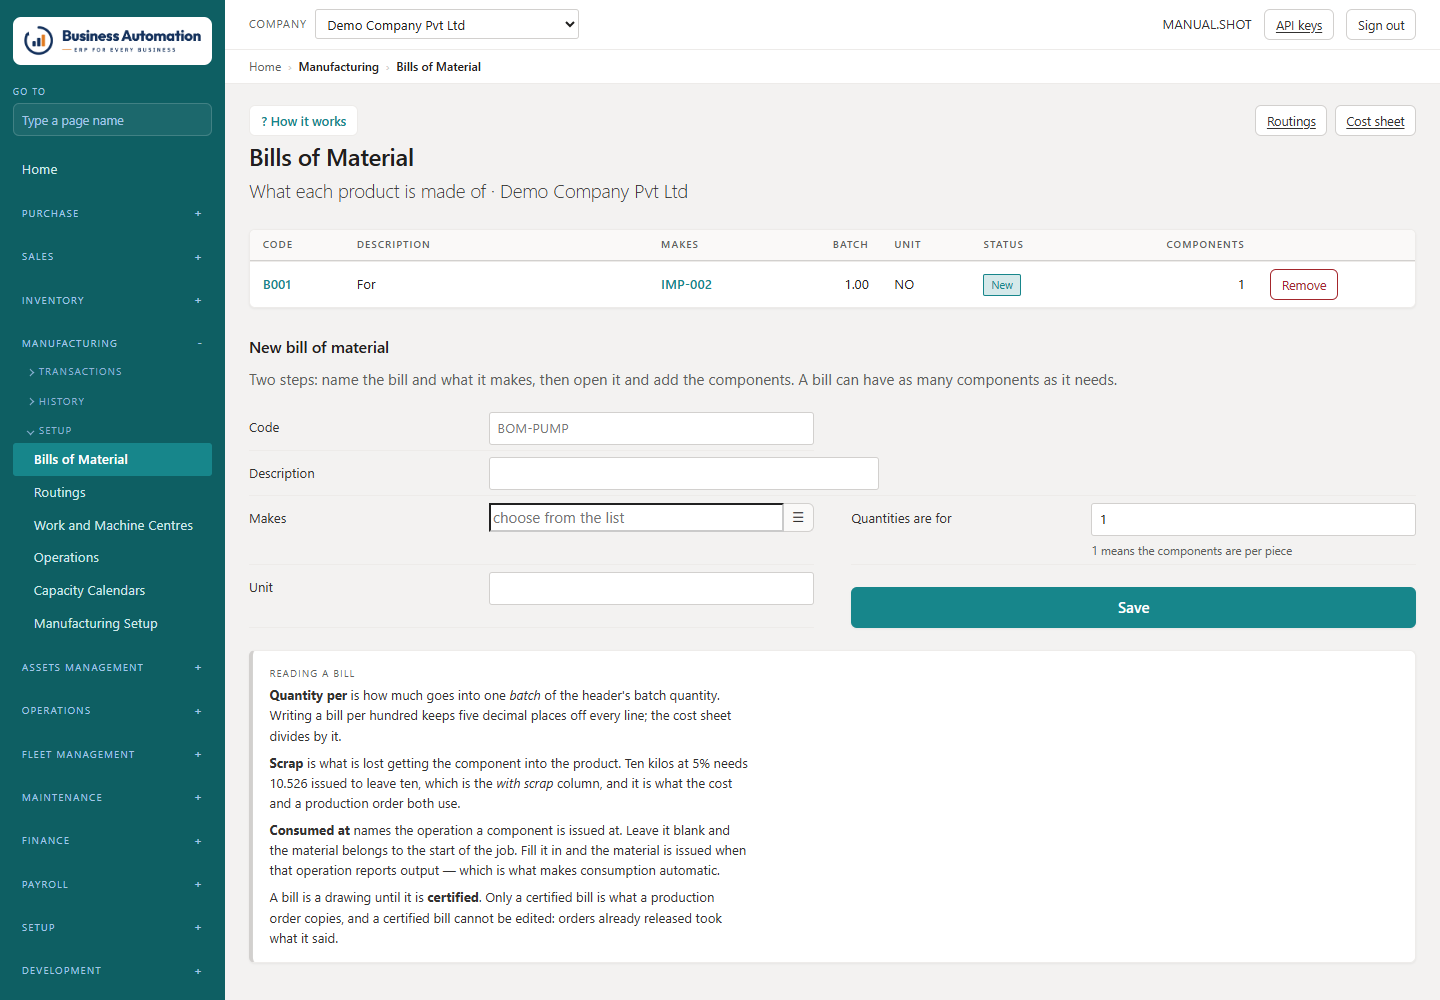Expand the Operations sidebar section
This screenshot has height=1000, width=1440.
tap(112, 711)
